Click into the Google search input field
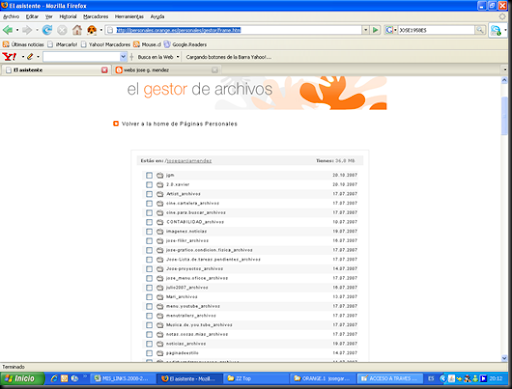512x389 pixels. pyautogui.click(x=436, y=30)
